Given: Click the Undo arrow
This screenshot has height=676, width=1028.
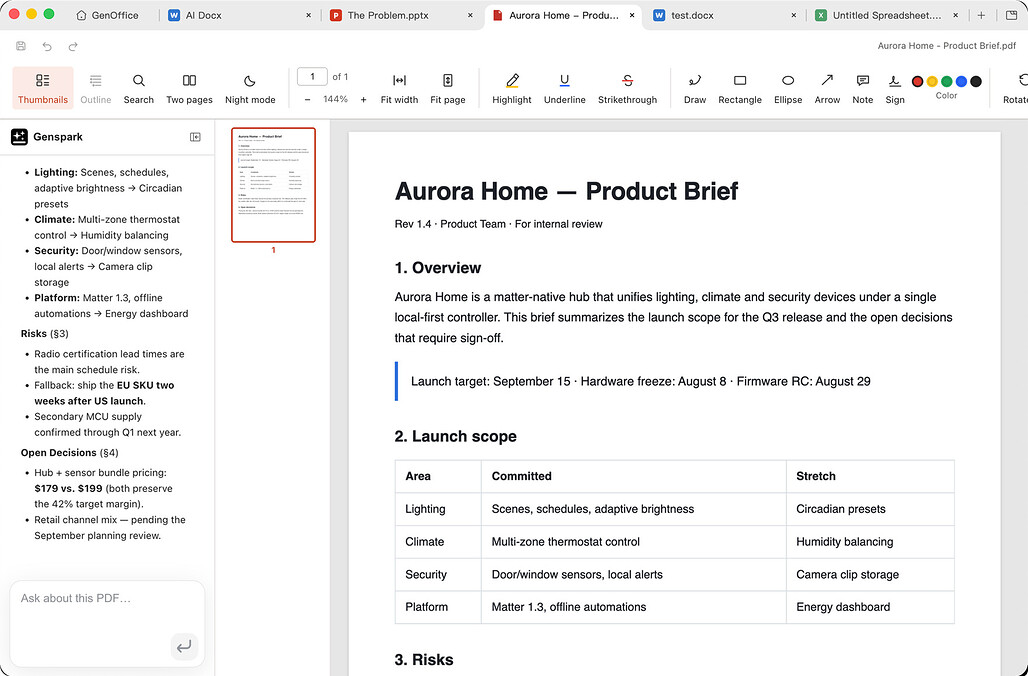Looking at the screenshot, I should 47,46.
